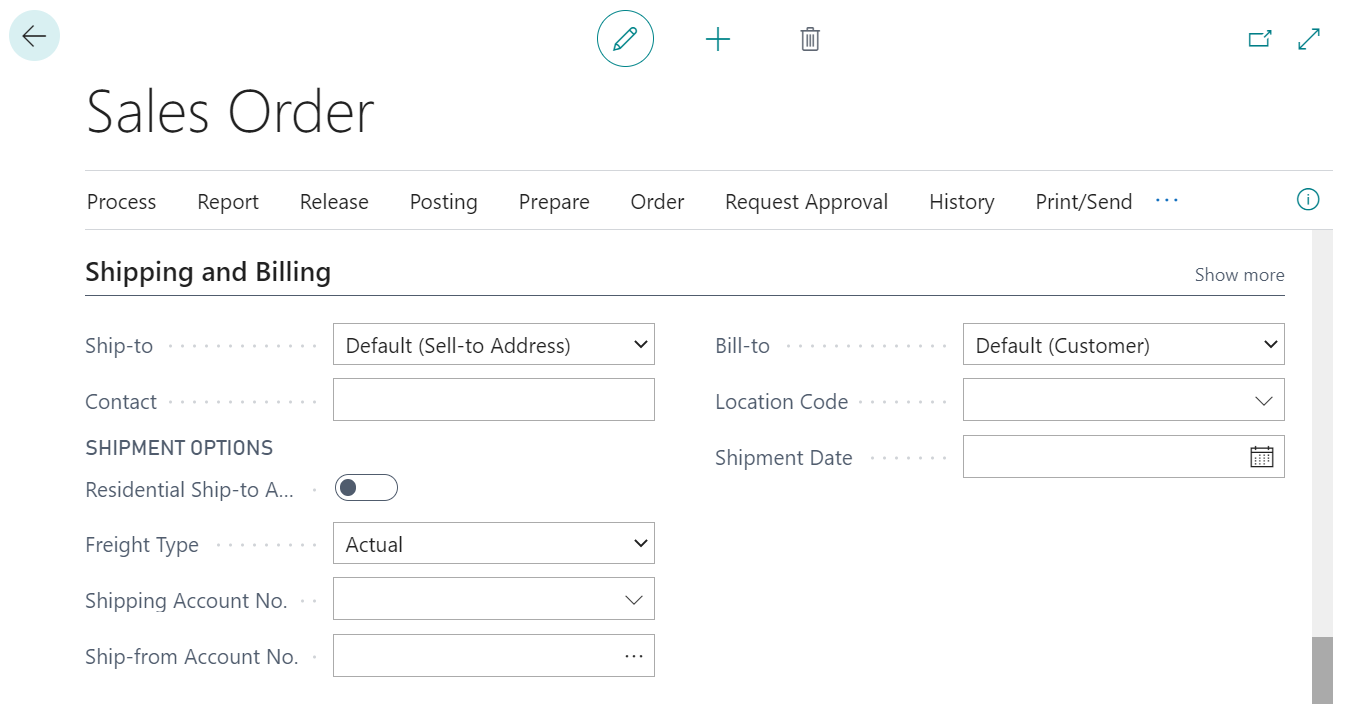
Task: Toggle the Residential Ship-to Address switch
Action: (366, 488)
